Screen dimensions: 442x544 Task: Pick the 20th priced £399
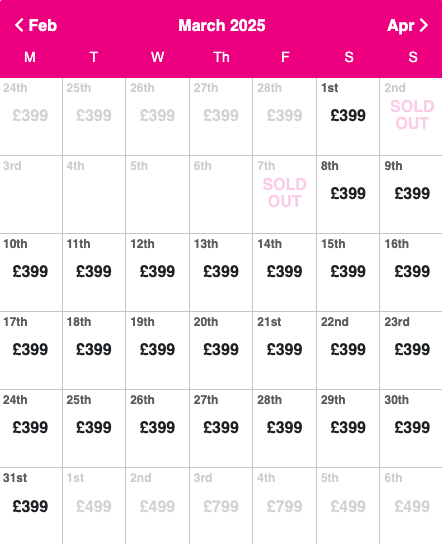(x=221, y=351)
